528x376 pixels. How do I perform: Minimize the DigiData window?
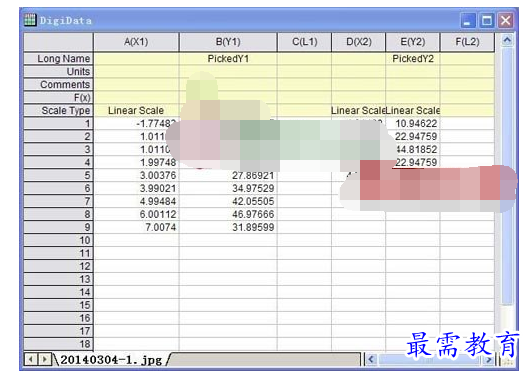point(467,21)
